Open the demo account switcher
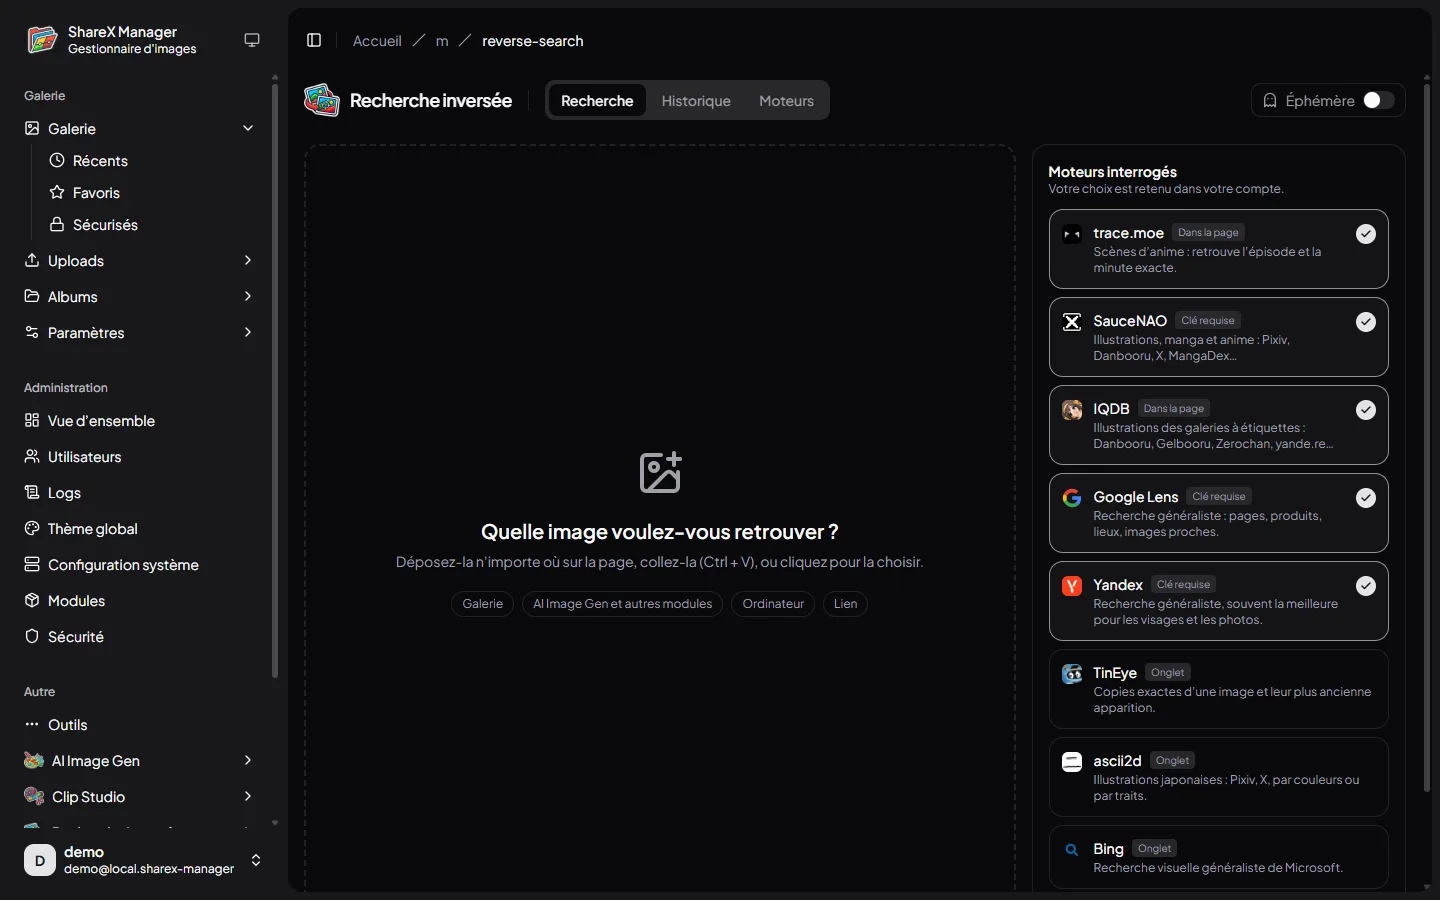 pyautogui.click(x=144, y=860)
